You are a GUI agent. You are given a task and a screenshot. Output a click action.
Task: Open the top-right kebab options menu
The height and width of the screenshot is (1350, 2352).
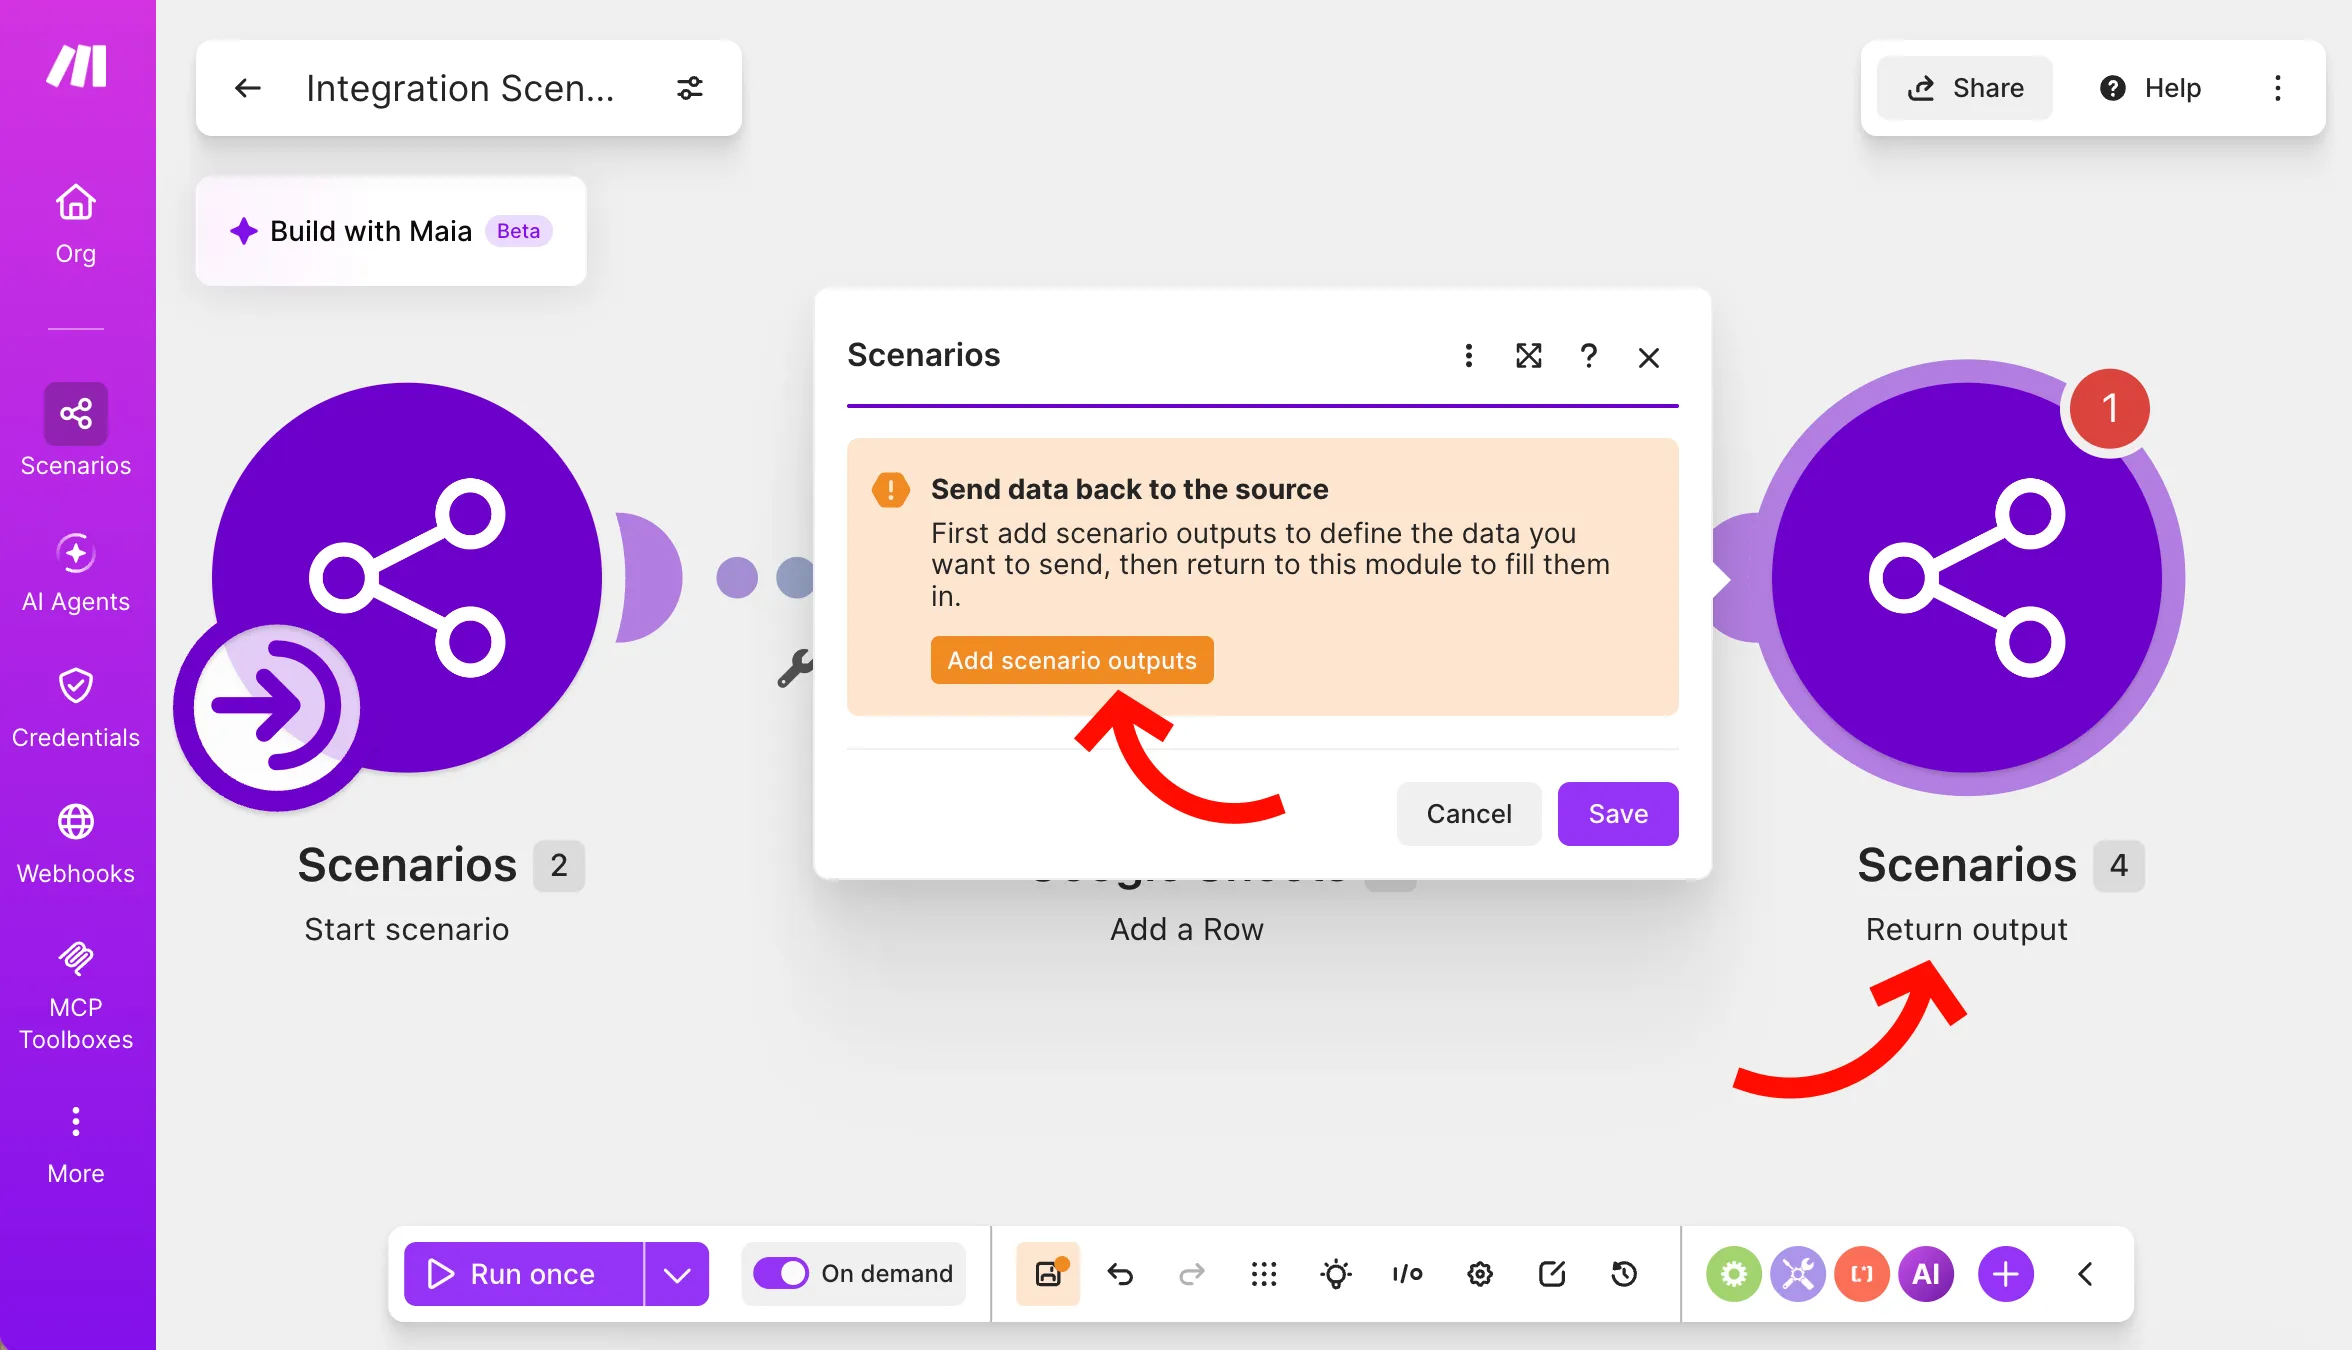pyautogui.click(x=2278, y=88)
